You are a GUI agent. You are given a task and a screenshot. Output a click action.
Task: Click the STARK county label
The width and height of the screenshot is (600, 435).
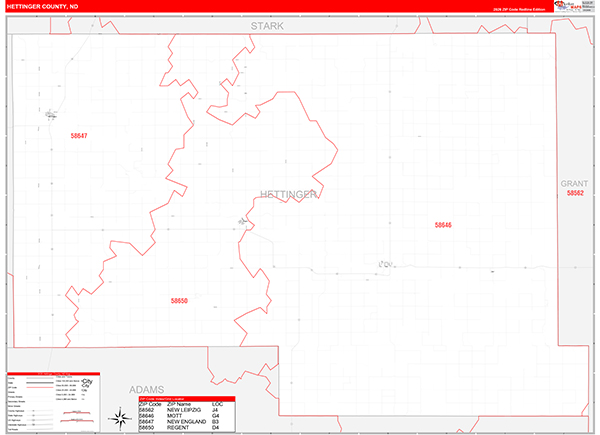267,26
